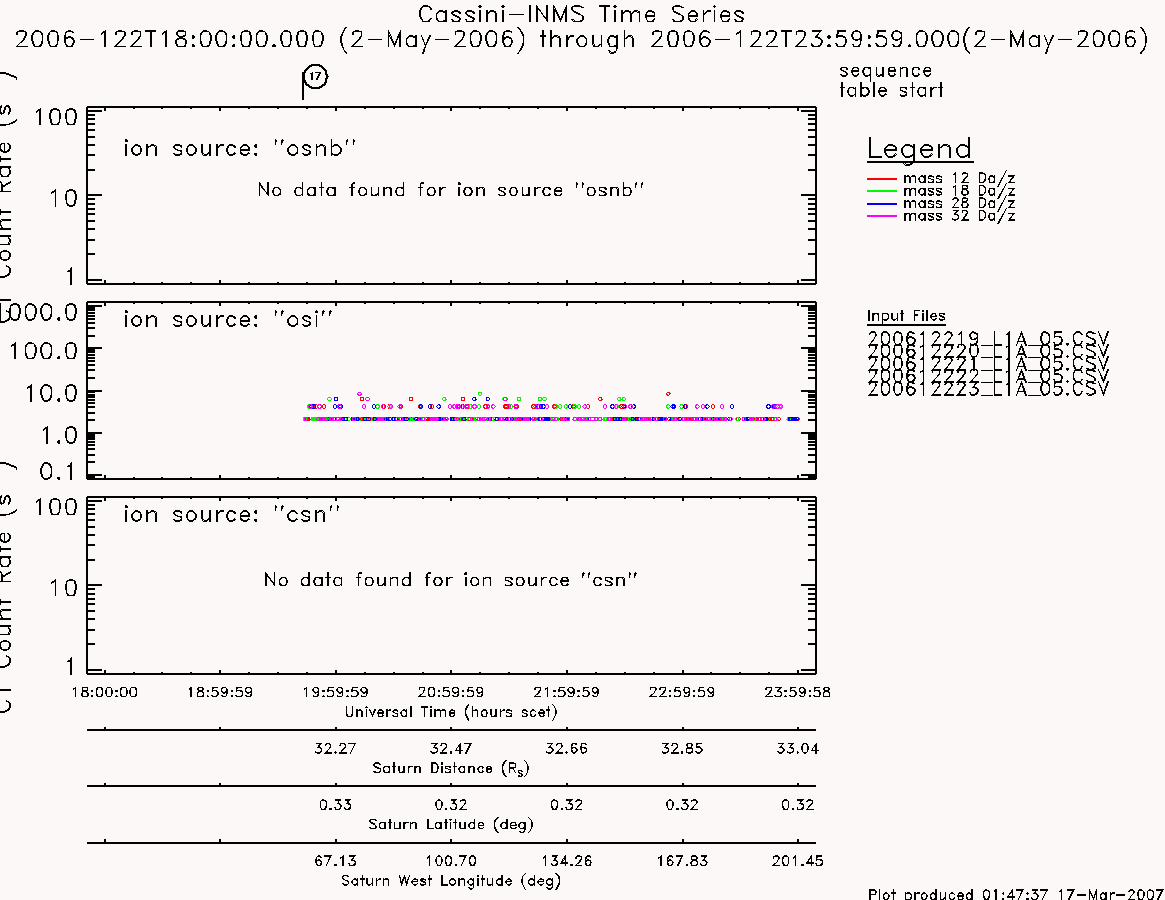This screenshot has height=900, width=1165.
Task: Select the '200612219_L1A_05.CSV' input file entry
Action: (987, 338)
